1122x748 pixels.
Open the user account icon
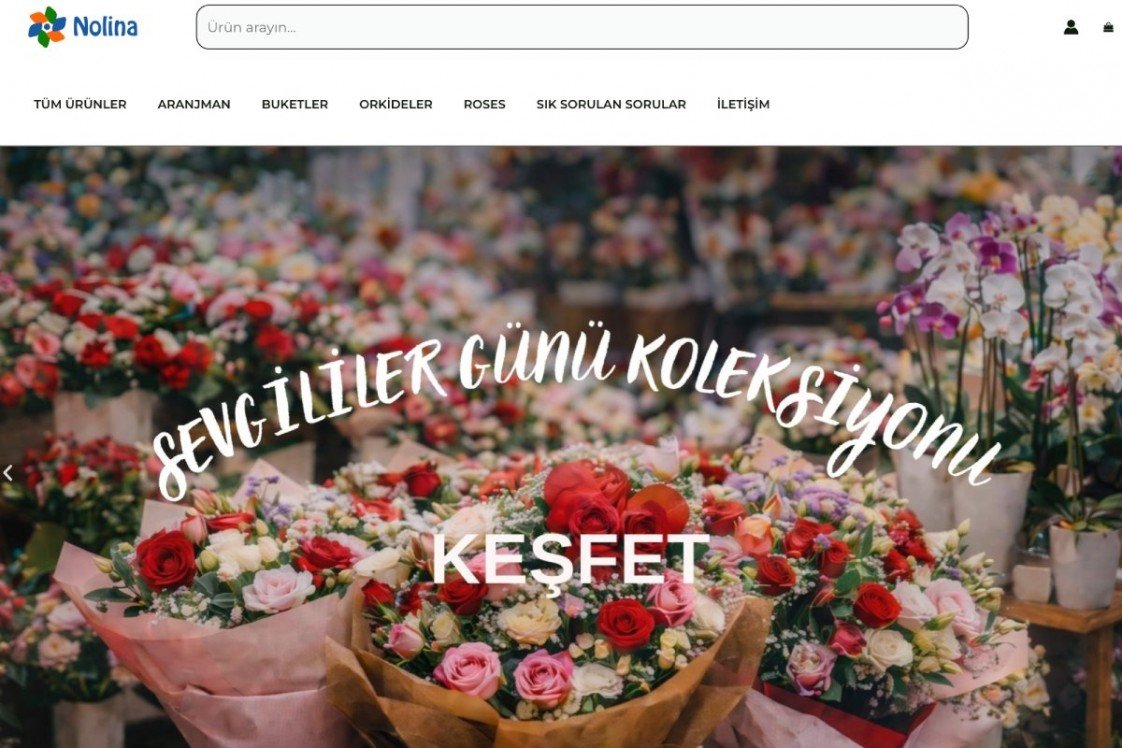[x=1070, y=27]
